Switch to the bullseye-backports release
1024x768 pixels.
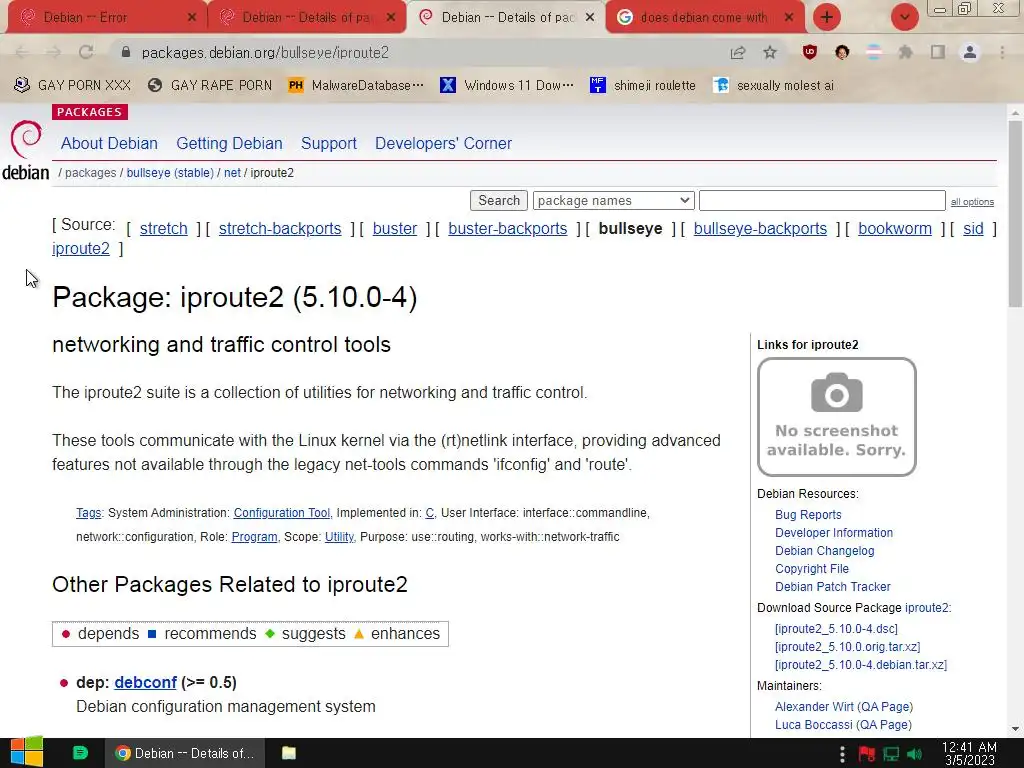760,228
